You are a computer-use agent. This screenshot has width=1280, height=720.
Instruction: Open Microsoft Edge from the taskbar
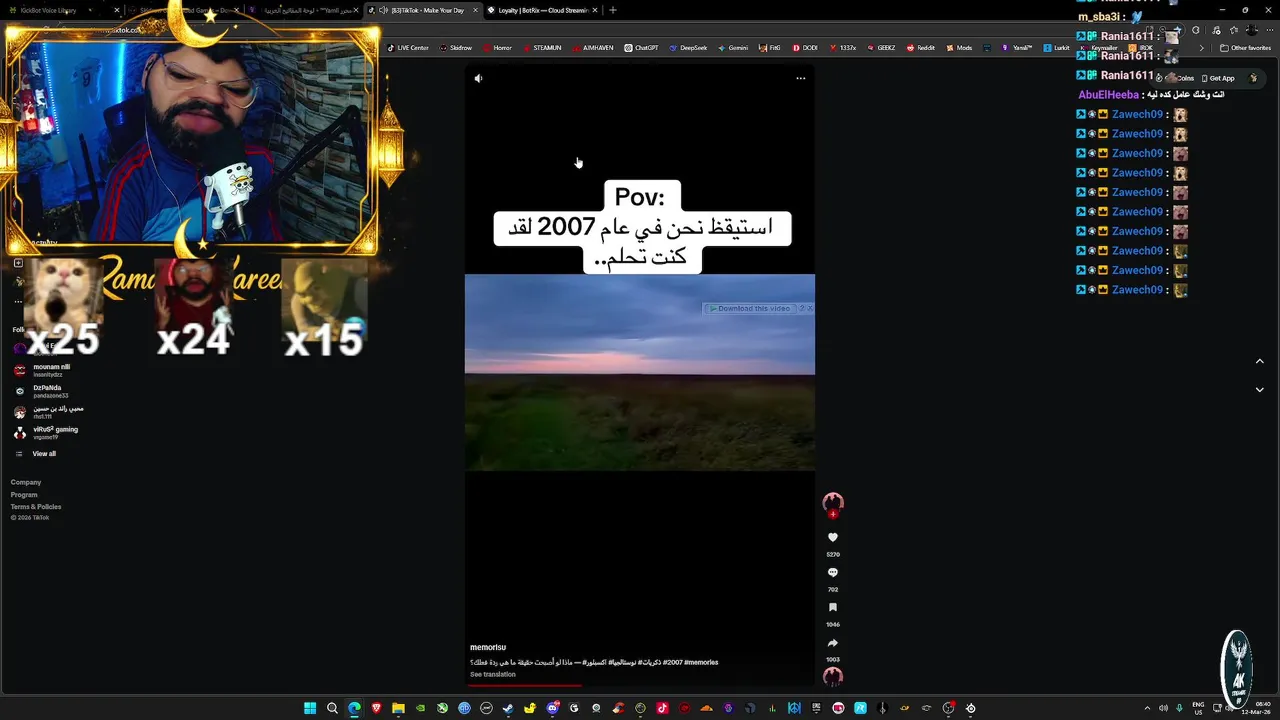[354, 708]
